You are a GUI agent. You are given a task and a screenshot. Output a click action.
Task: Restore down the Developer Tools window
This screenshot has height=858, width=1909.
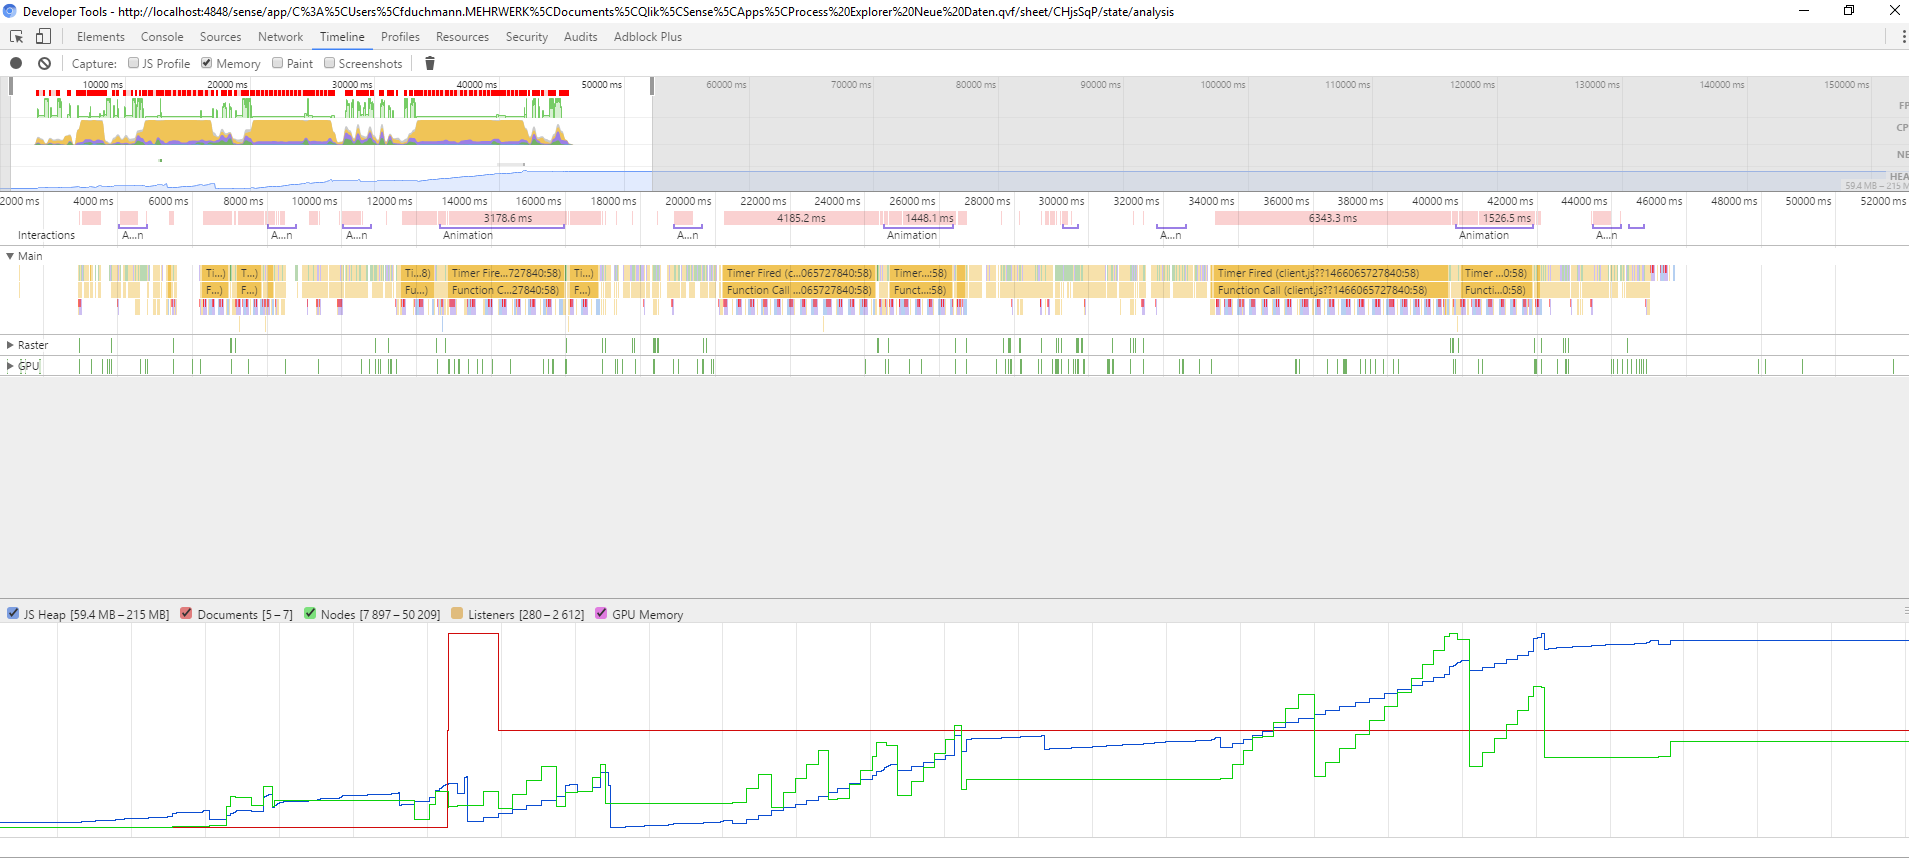(1849, 11)
